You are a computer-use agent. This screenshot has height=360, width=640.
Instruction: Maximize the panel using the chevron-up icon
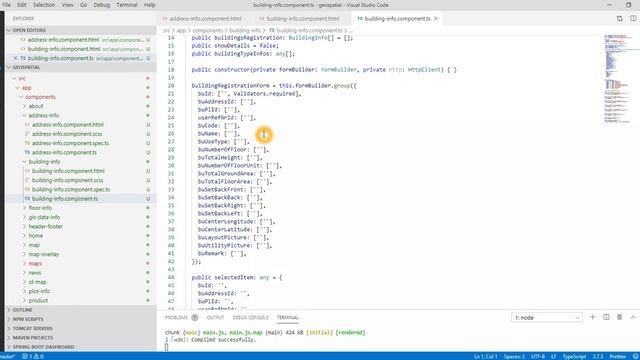[633, 317]
